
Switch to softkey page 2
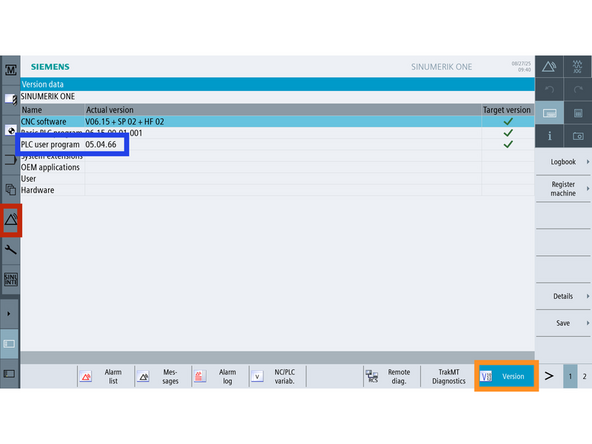click(584, 376)
